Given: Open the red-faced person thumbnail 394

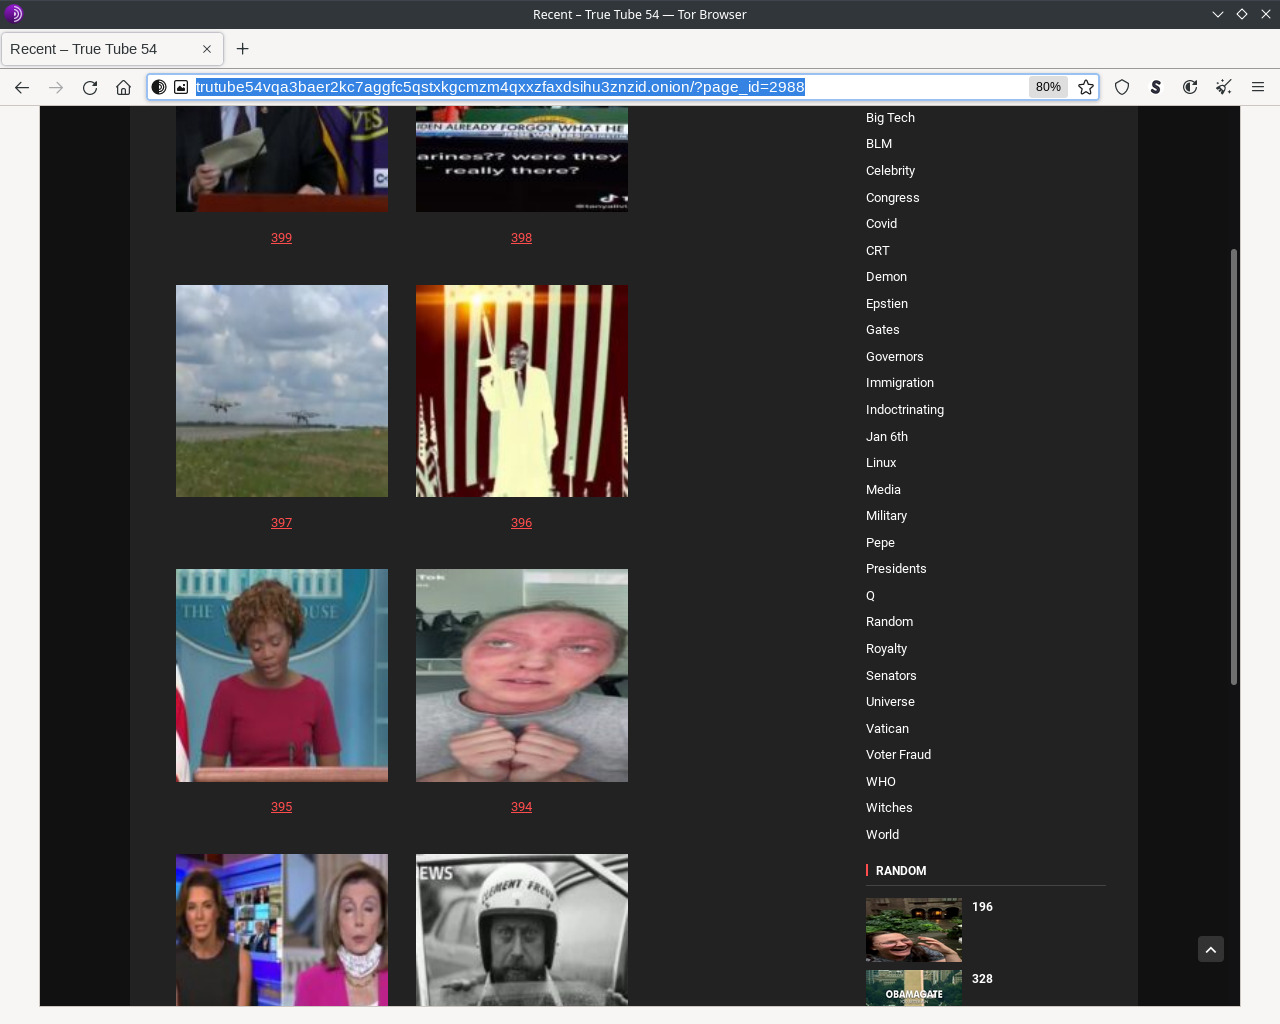Looking at the screenshot, I should pos(522,675).
